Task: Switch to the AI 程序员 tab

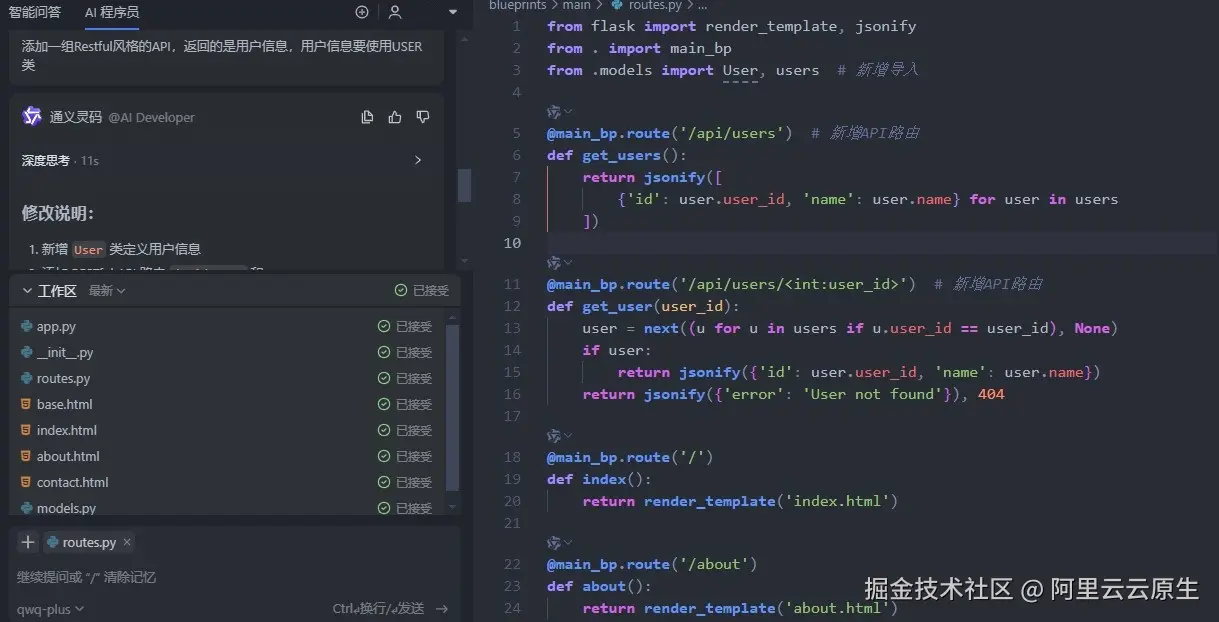Action: (x=112, y=12)
